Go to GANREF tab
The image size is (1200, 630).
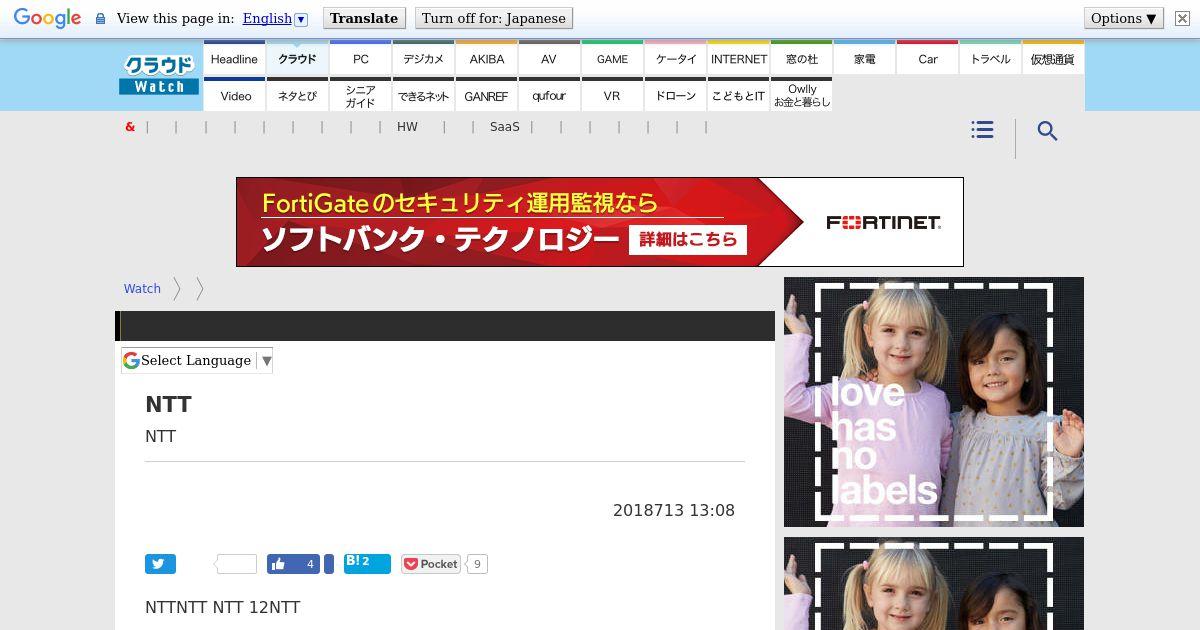[x=487, y=96]
